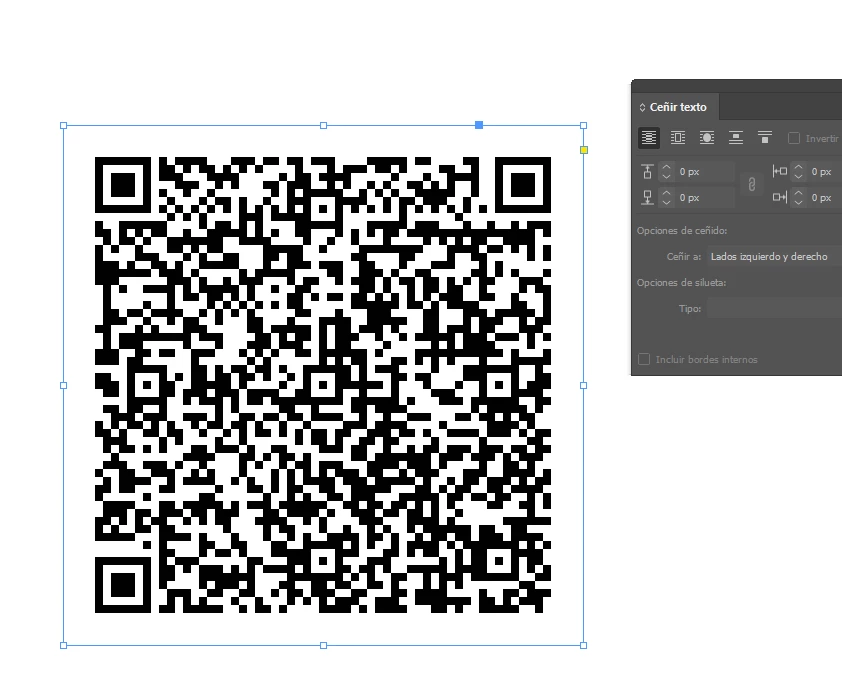The image size is (842, 682).
Task: Decrease right offset with down arrow
Action: (799, 202)
